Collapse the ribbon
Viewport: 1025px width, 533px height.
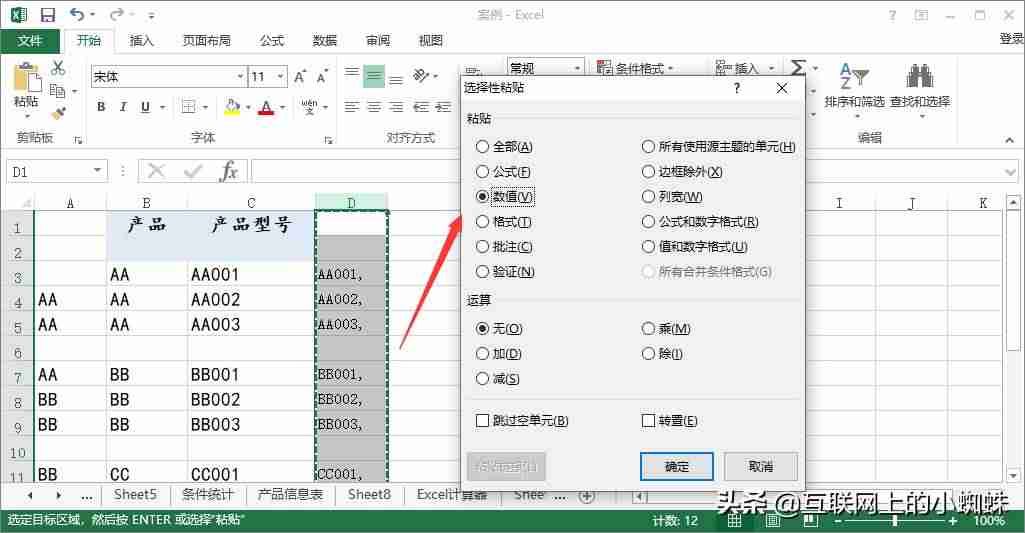tap(1009, 139)
